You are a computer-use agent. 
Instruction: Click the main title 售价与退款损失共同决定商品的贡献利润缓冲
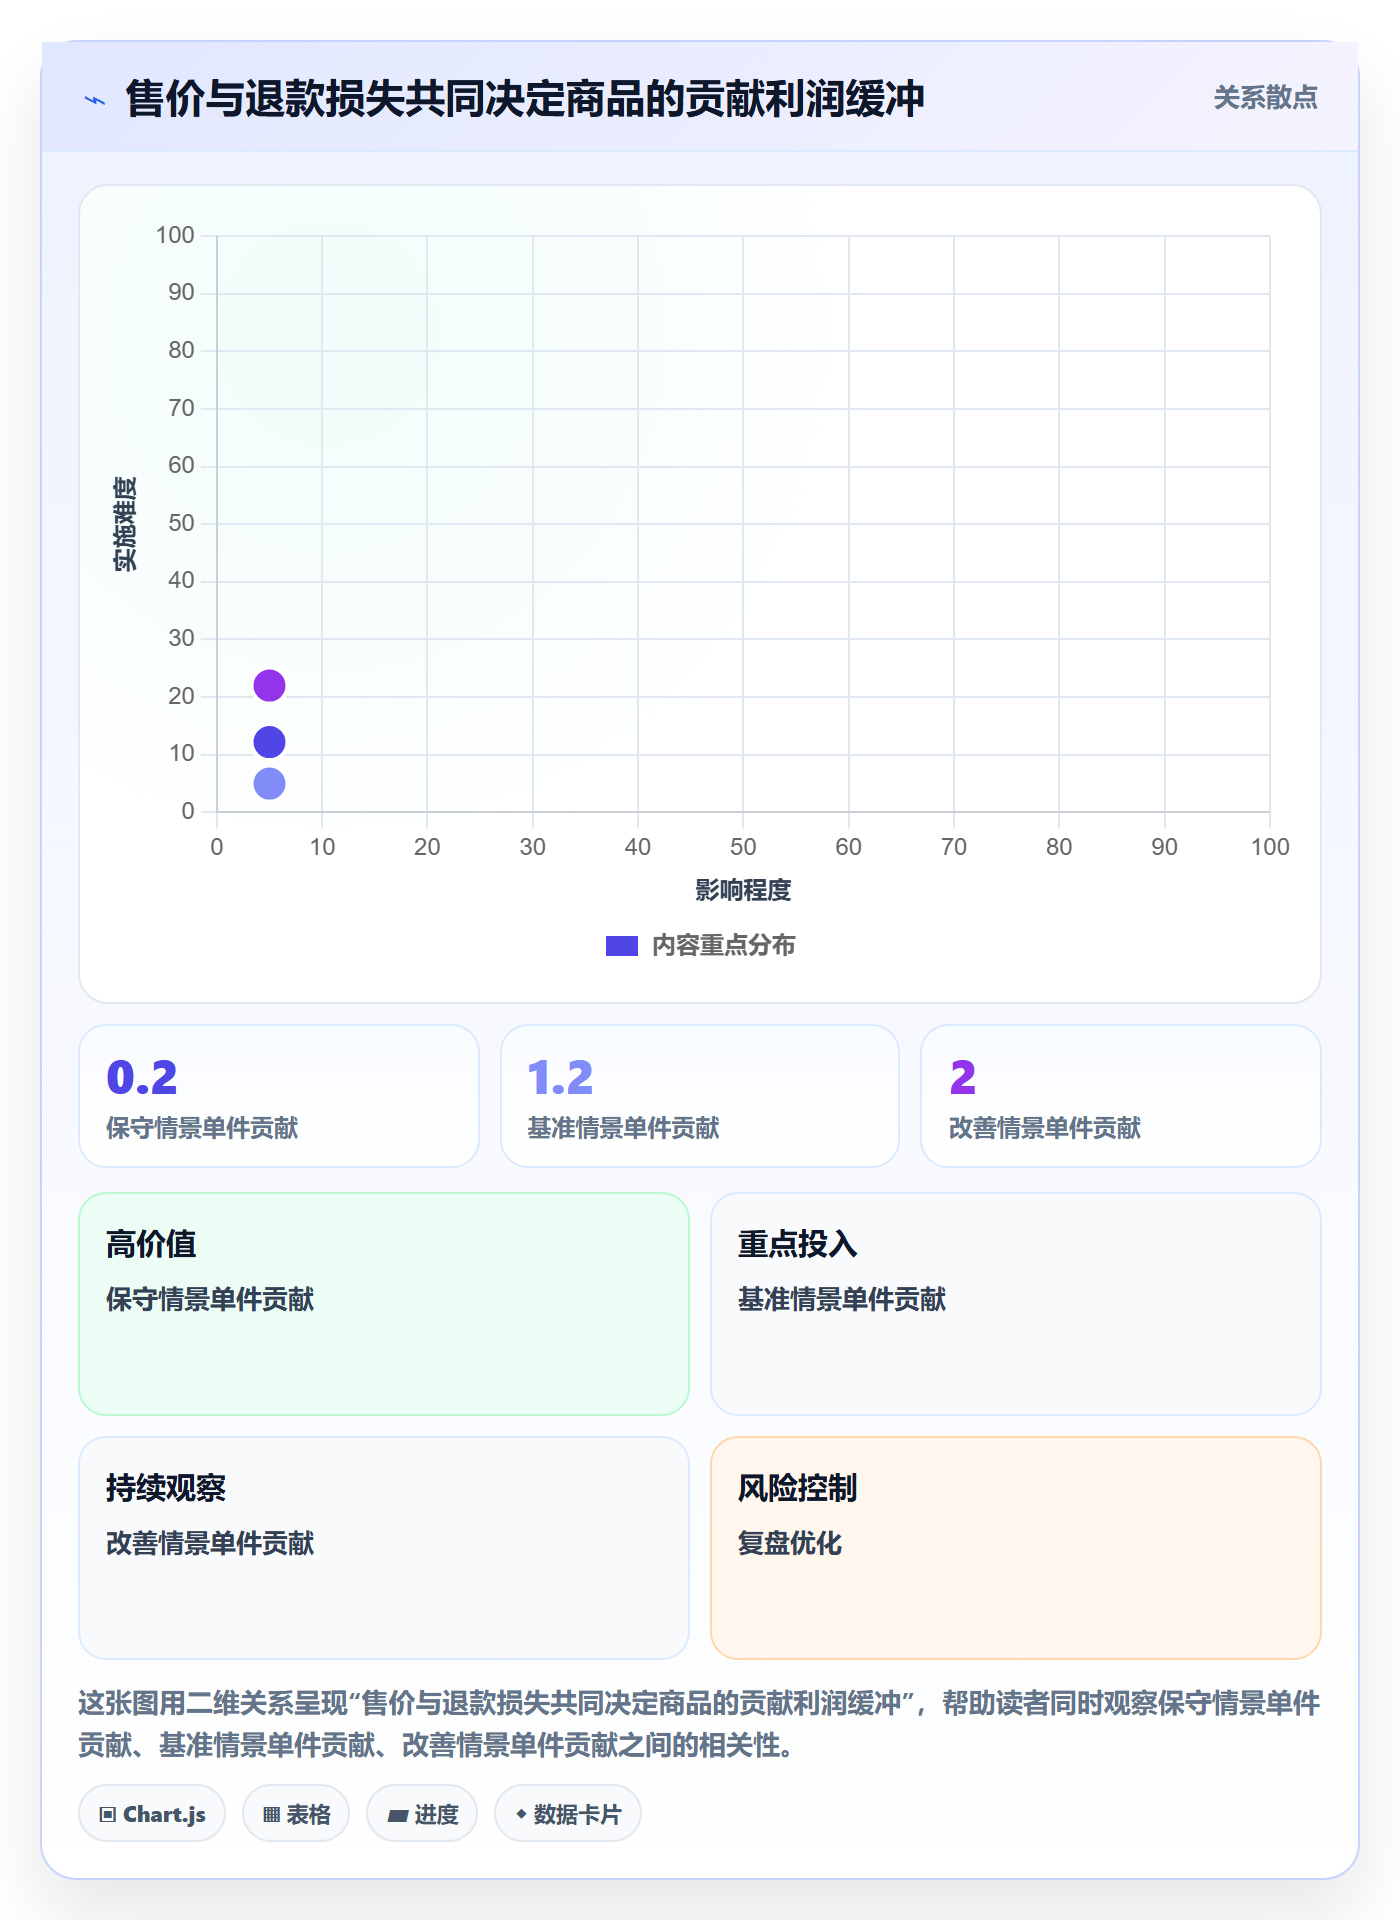(x=525, y=99)
